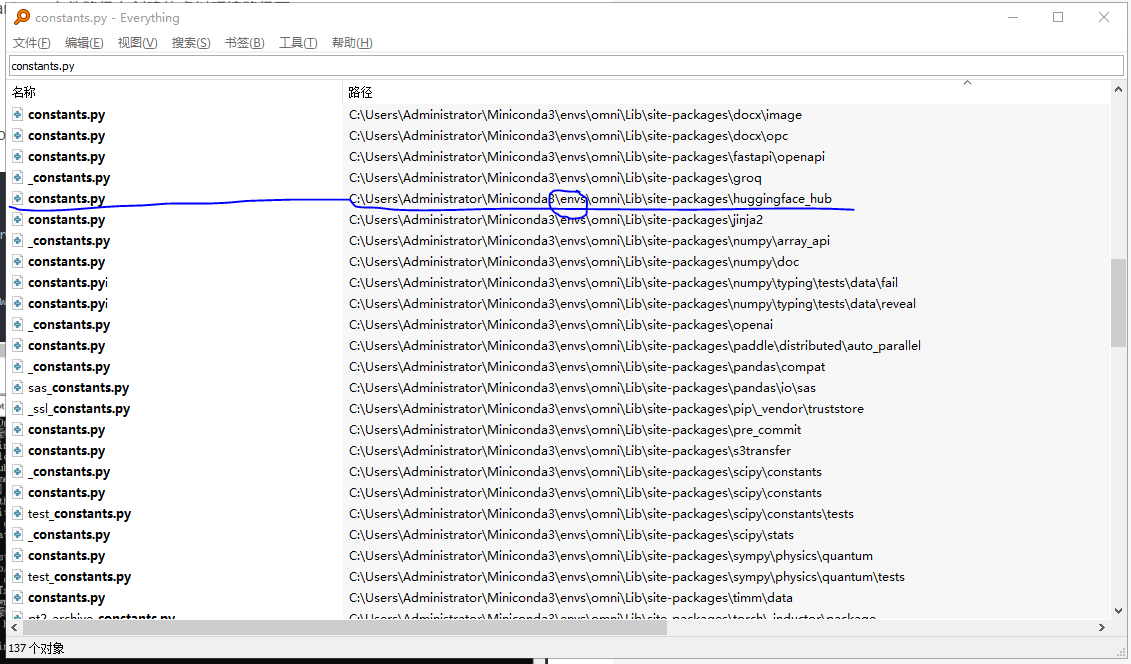Select file icon of constants.py in sympy\physics\quantum

pos(17,555)
